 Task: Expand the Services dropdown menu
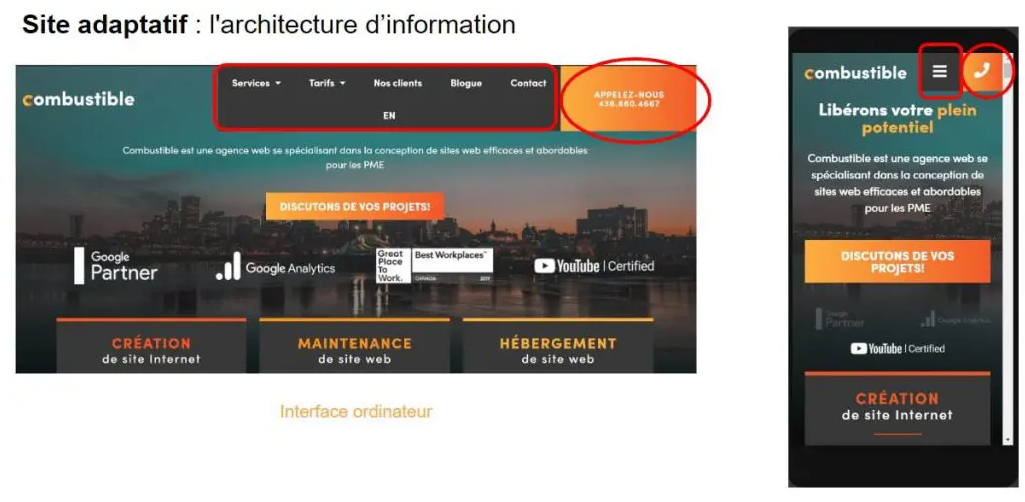point(256,83)
